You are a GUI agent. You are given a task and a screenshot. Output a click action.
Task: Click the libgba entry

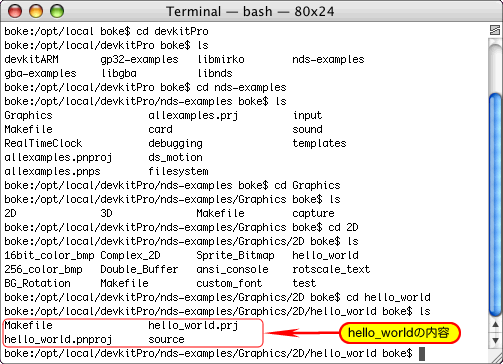click(x=119, y=74)
